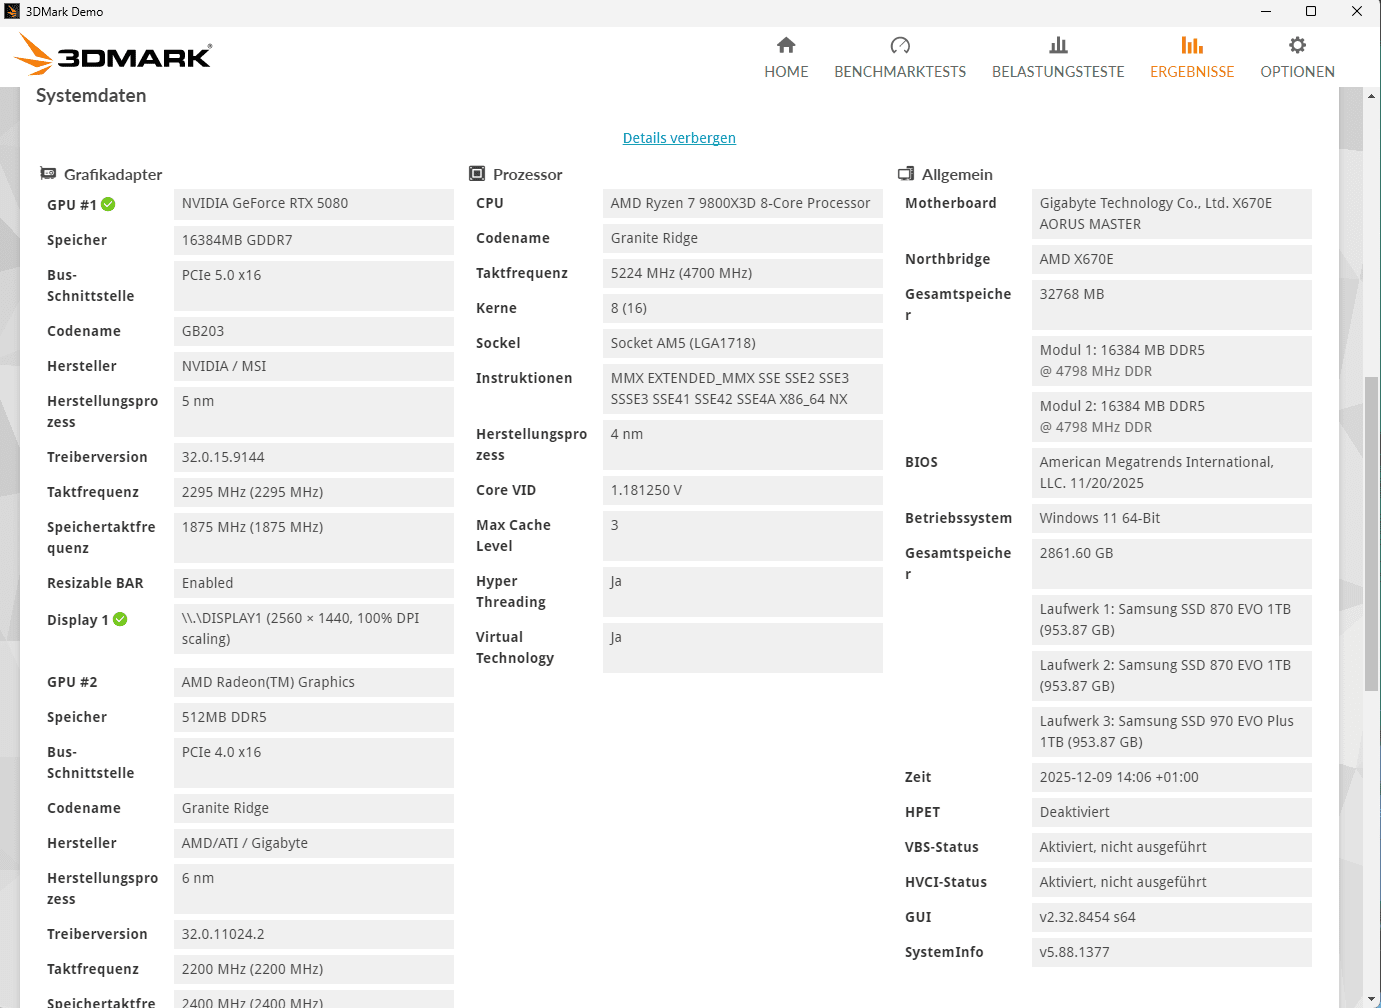Click the Grafikadapter section icon
The width and height of the screenshot is (1381, 1008).
[48, 174]
